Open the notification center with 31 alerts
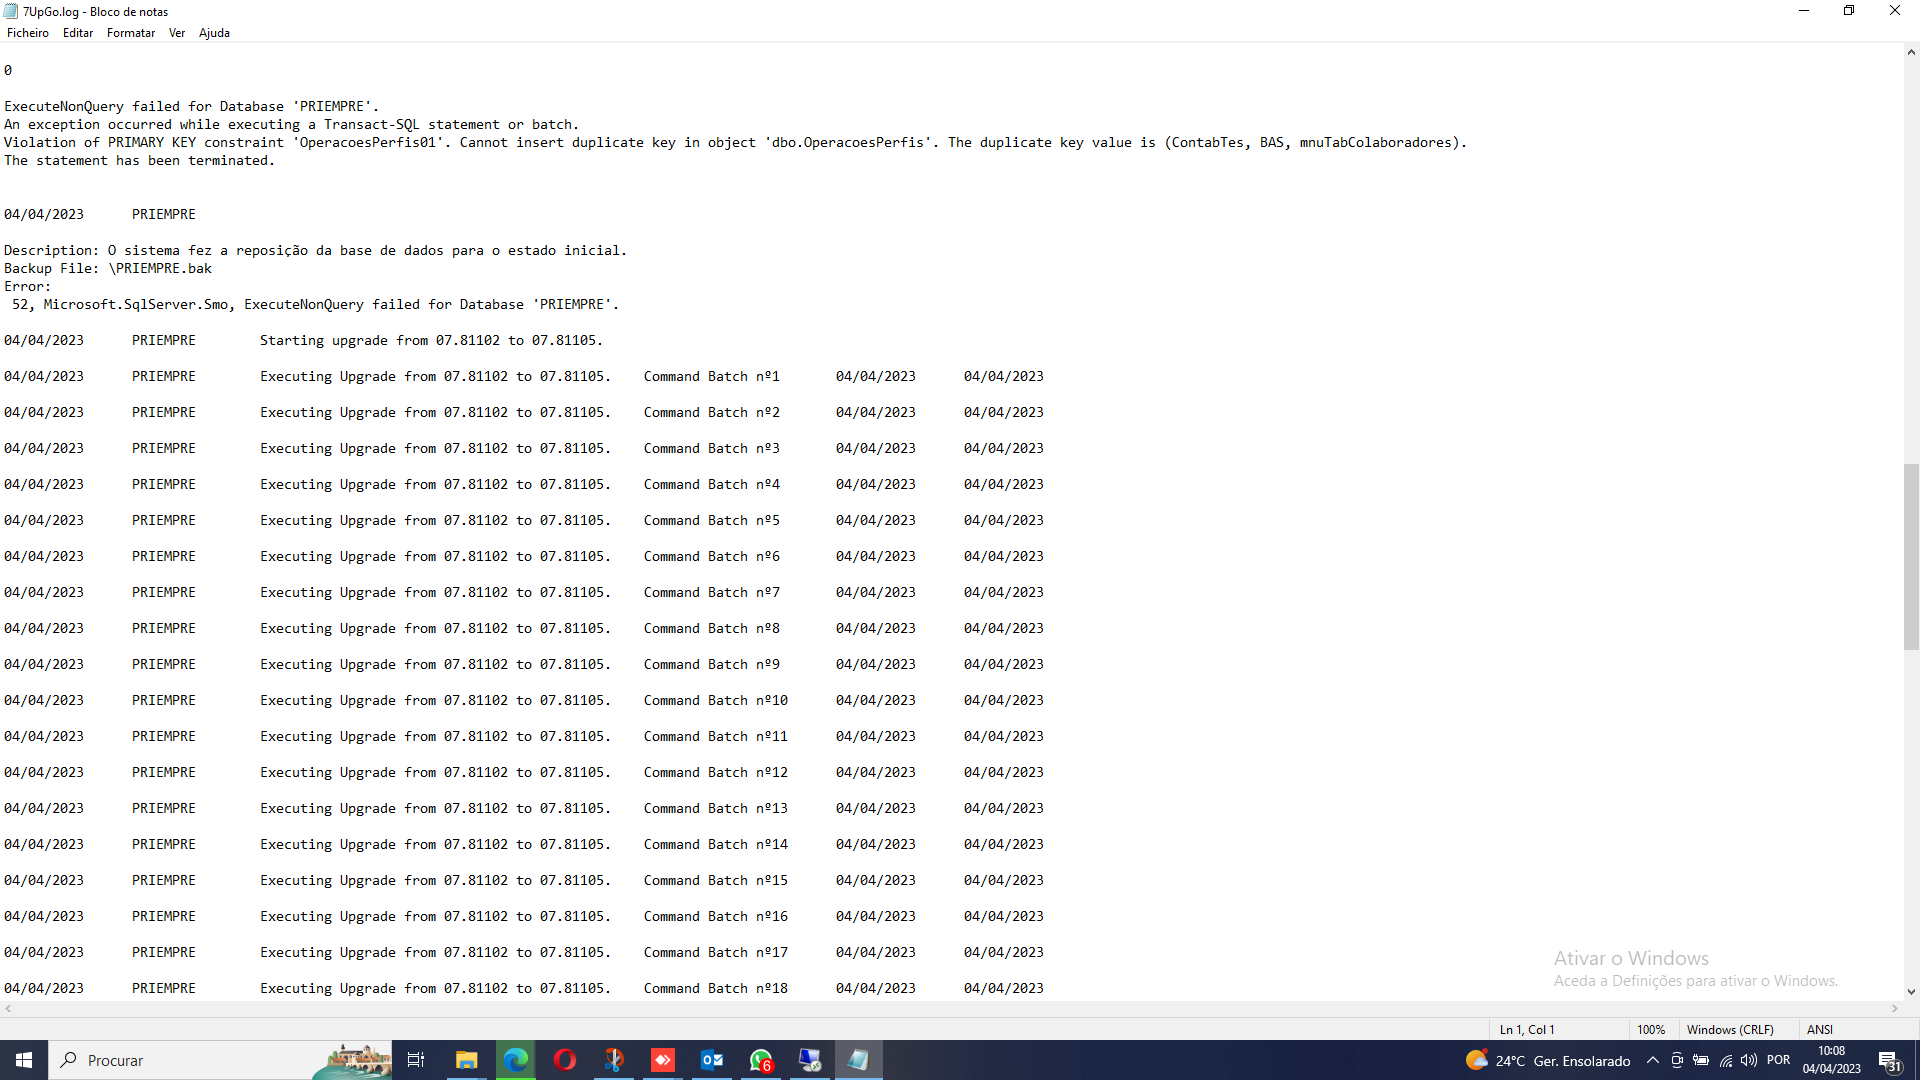This screenshot has height=1080, width=1920. tap(1889, 1061)
